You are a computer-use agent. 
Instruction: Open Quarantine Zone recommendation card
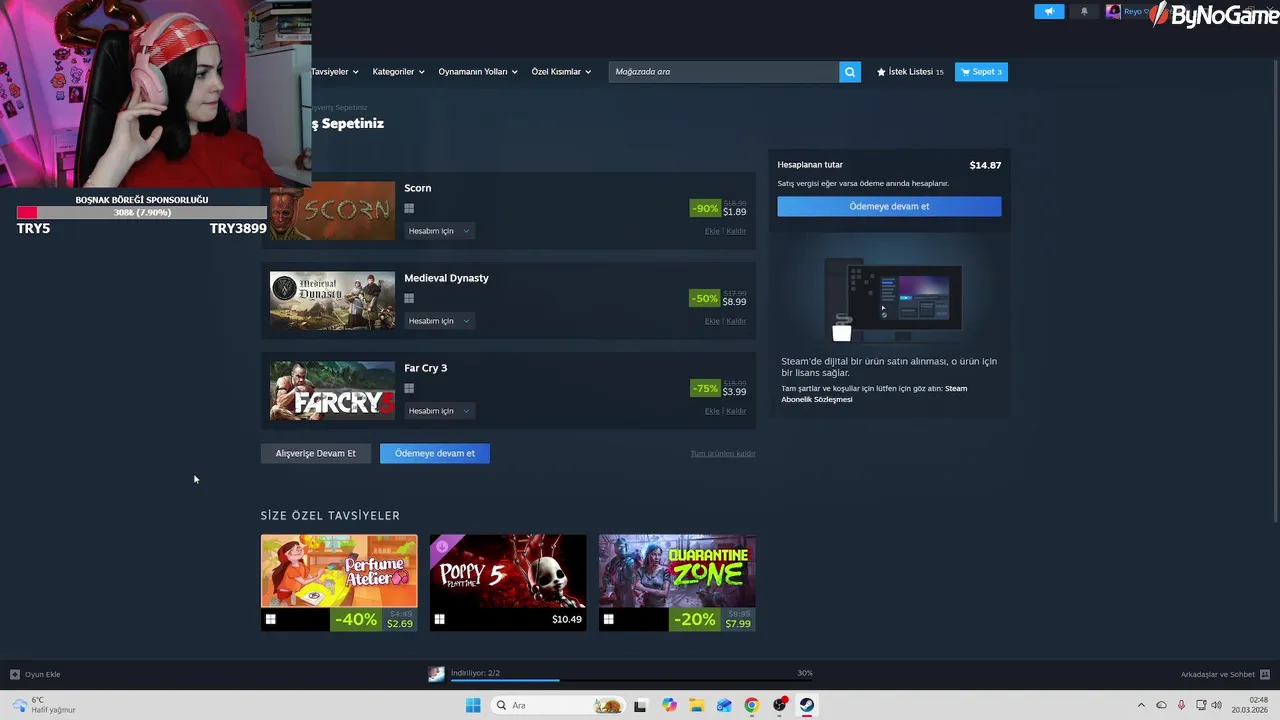[677, 583]
